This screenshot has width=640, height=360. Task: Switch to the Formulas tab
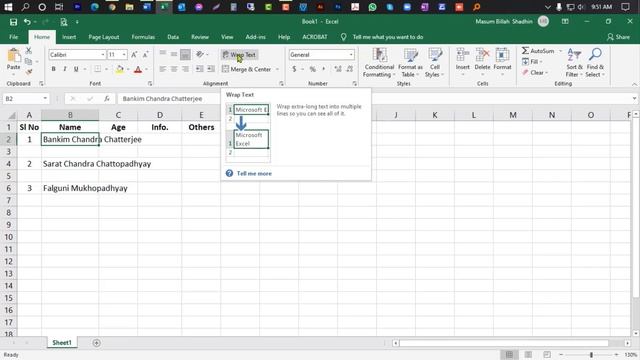(143, 37)
